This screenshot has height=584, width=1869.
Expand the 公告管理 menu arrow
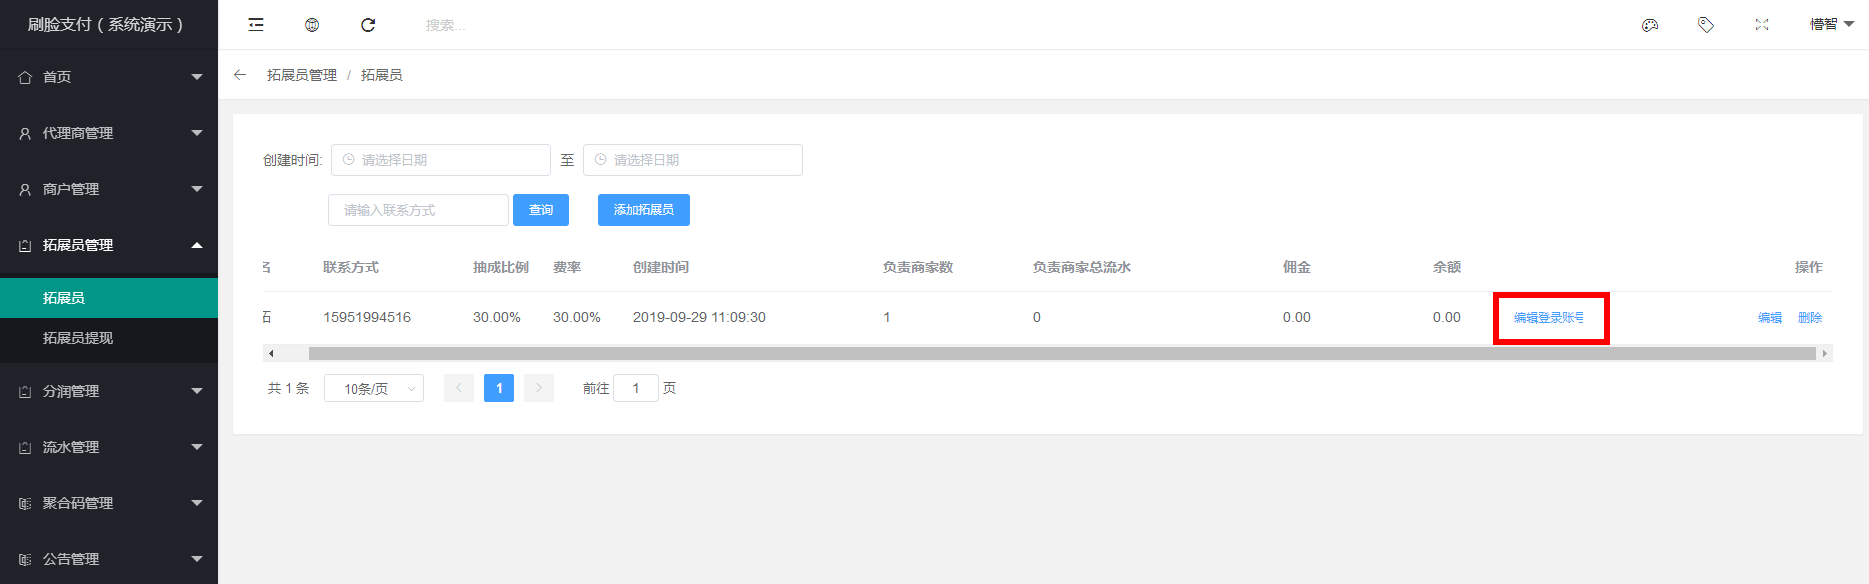[x=197, y=559]
